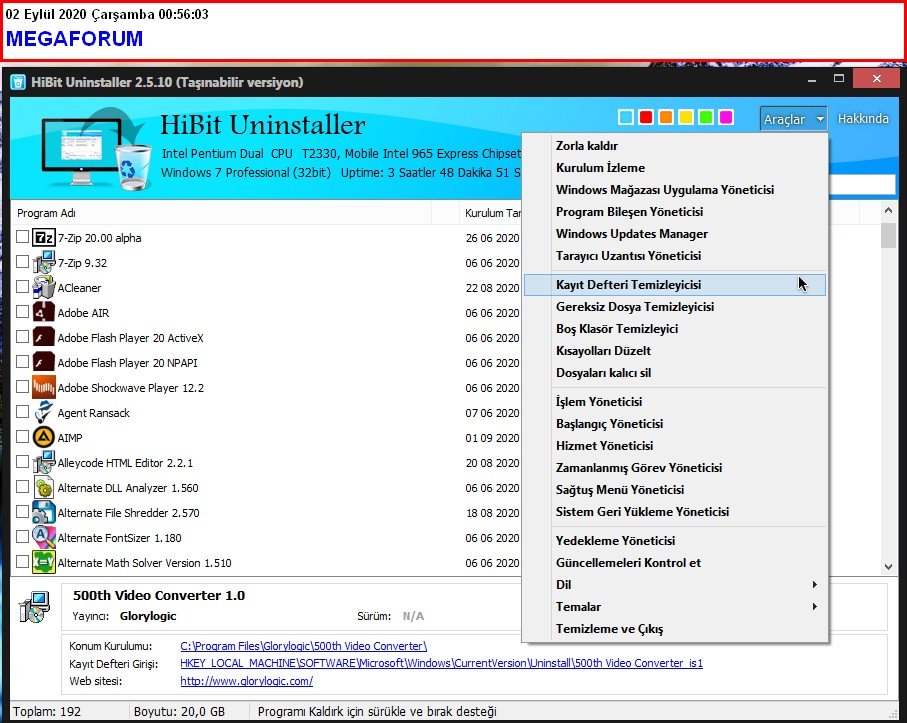Viewport: 907px width, 723px height.
Task: Pick the orange theme color swatch
Action: pos(666,117)
